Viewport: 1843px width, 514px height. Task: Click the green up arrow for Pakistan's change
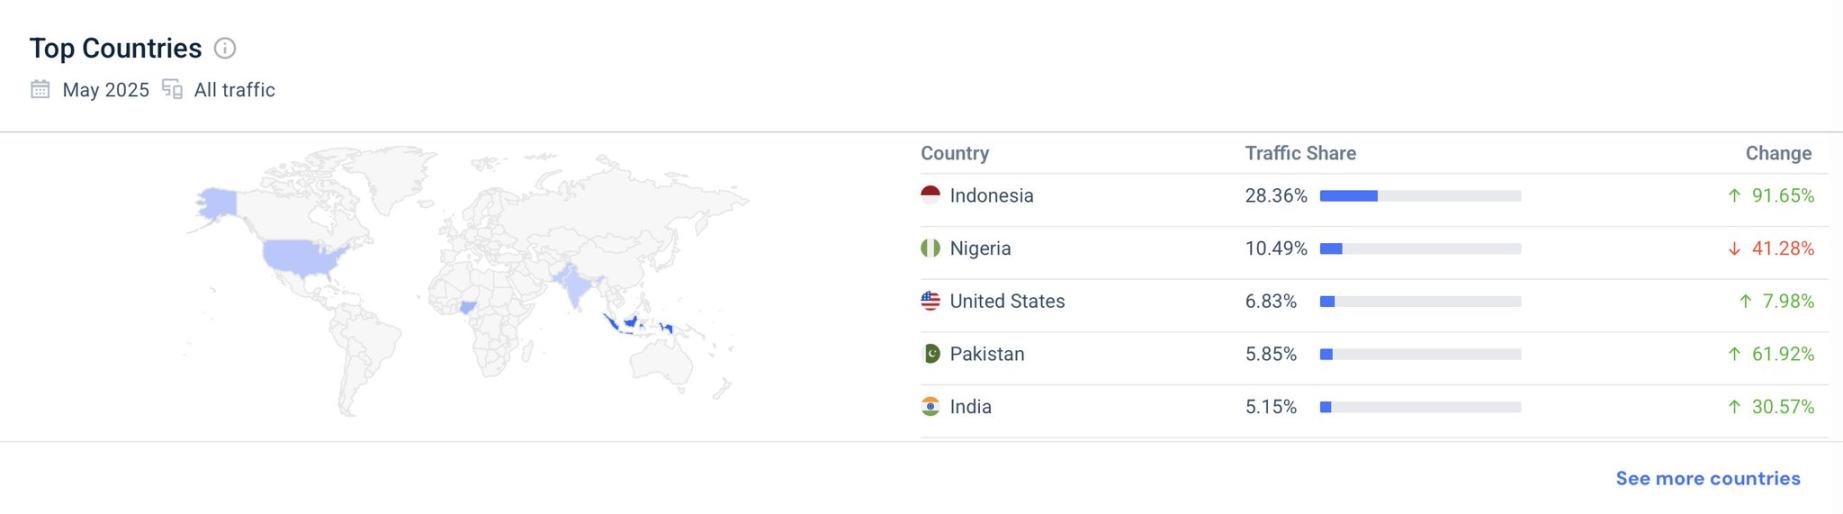1734,354
